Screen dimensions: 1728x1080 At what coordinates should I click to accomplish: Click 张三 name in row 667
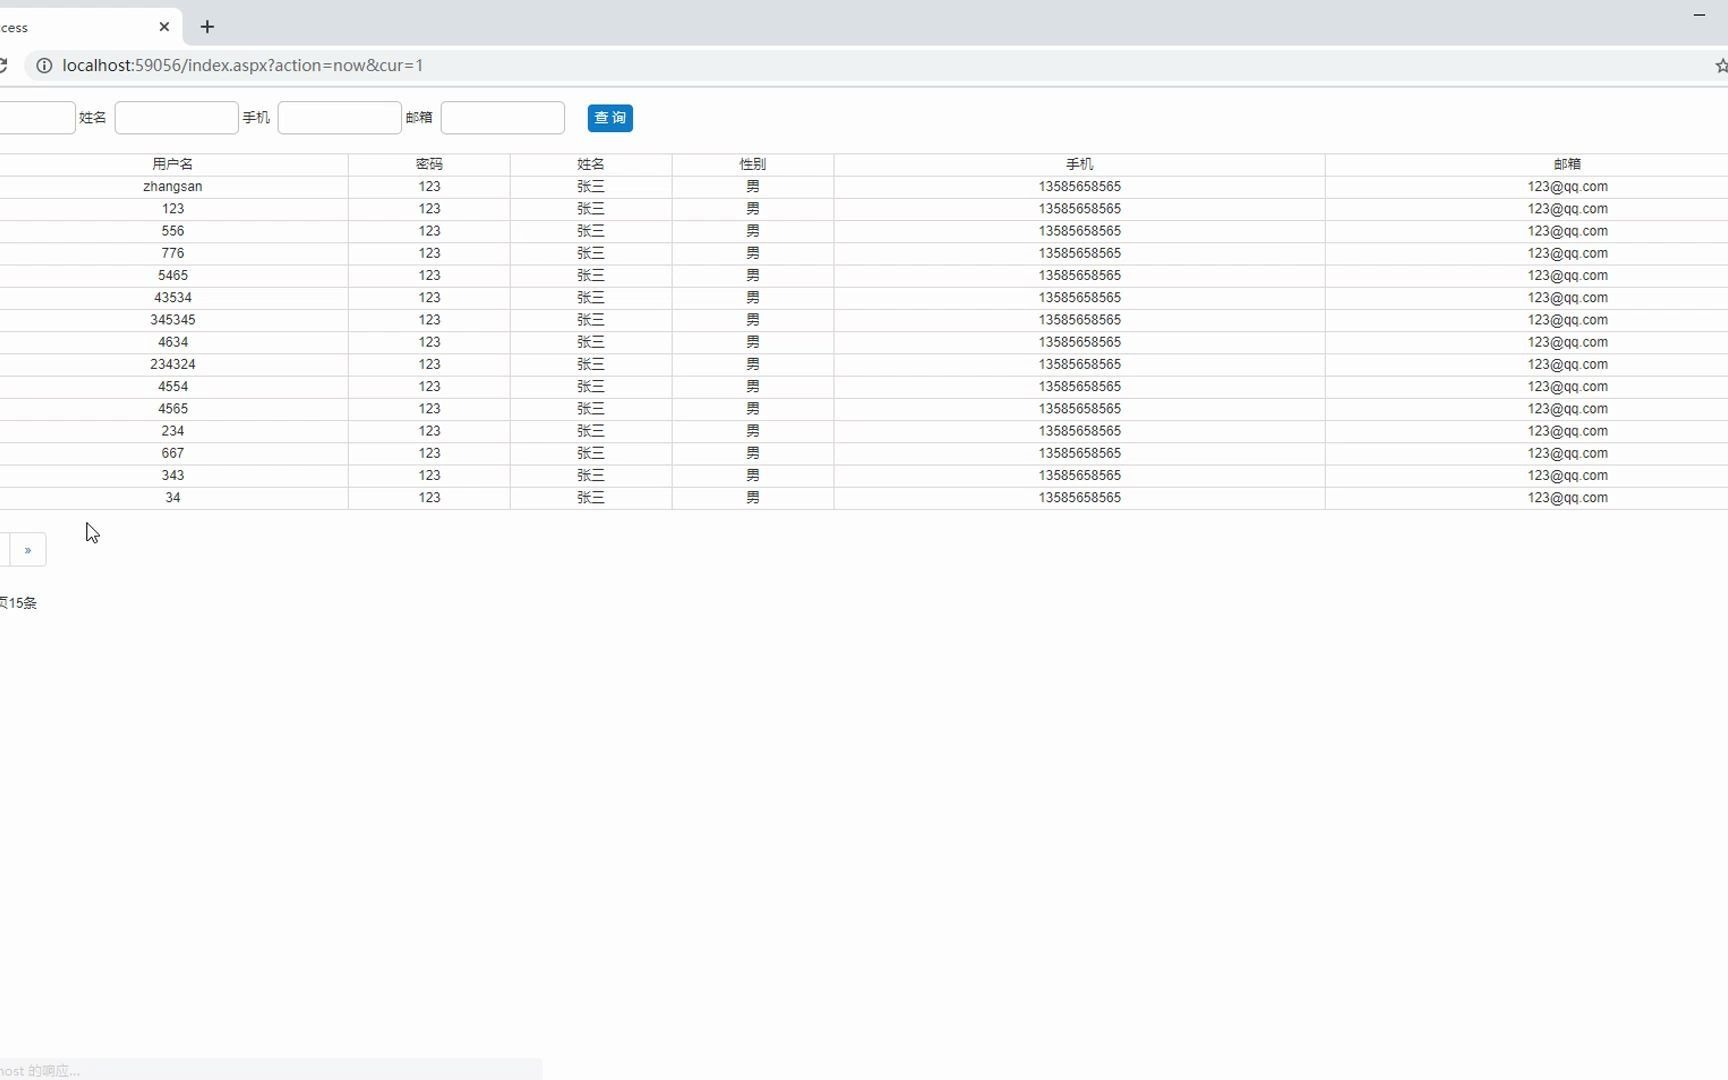(x=591, y=453)
